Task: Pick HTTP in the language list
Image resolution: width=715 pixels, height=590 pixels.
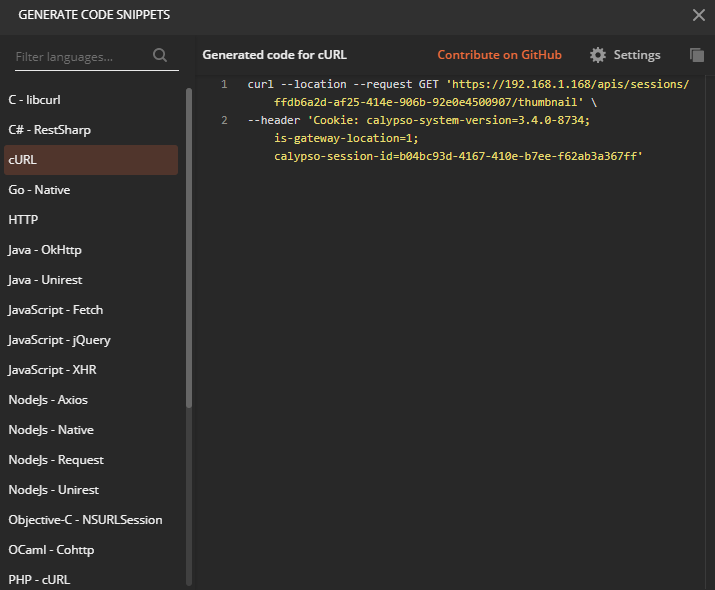Action: pyautogui.click(x=23, y=220)
